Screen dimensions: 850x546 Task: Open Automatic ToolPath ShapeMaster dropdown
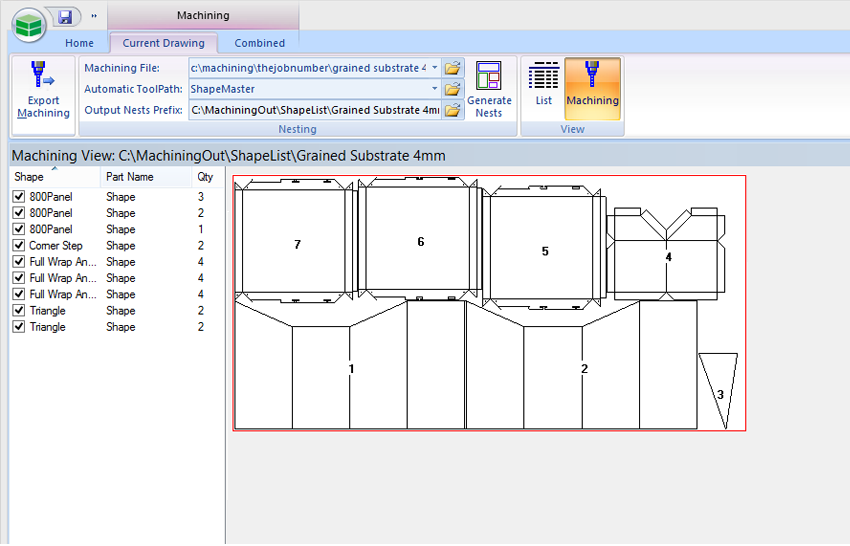pos(435,89)
